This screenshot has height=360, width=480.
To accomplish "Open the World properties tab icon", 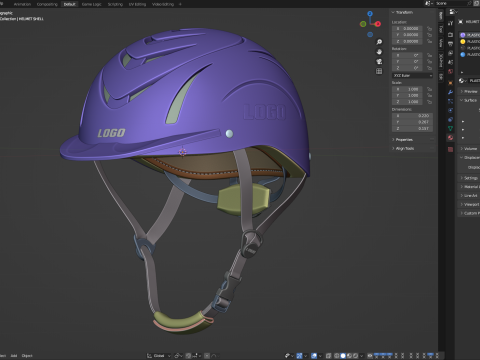I will [450, 71].
